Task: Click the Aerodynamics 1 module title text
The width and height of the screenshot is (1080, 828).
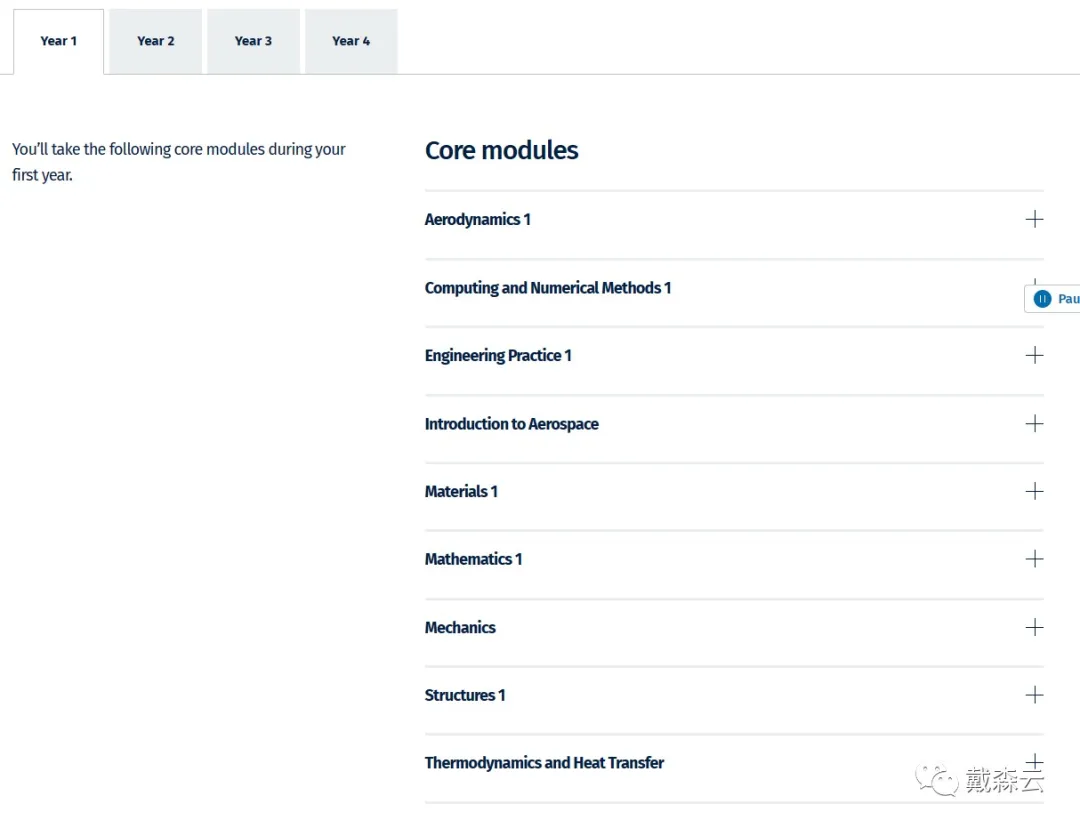Action: click(x=477, y=220)
